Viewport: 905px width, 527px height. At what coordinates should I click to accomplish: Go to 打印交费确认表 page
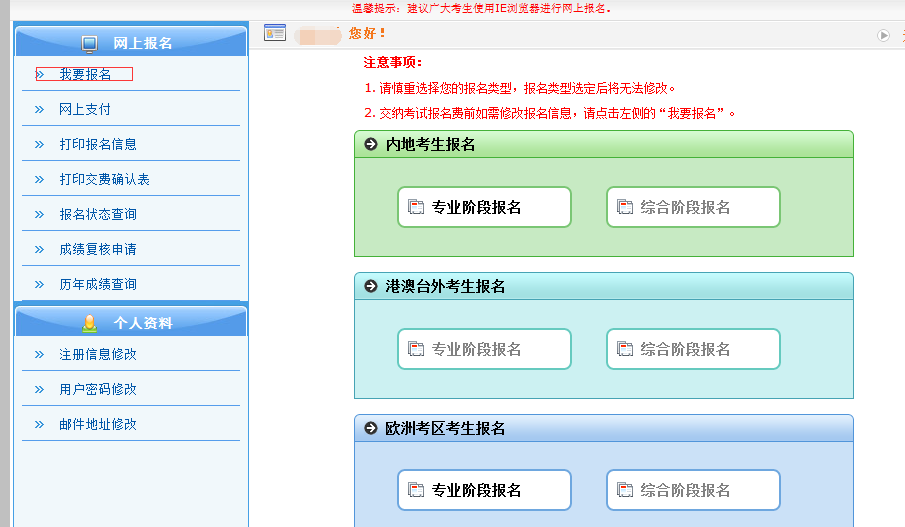(104, 180)
